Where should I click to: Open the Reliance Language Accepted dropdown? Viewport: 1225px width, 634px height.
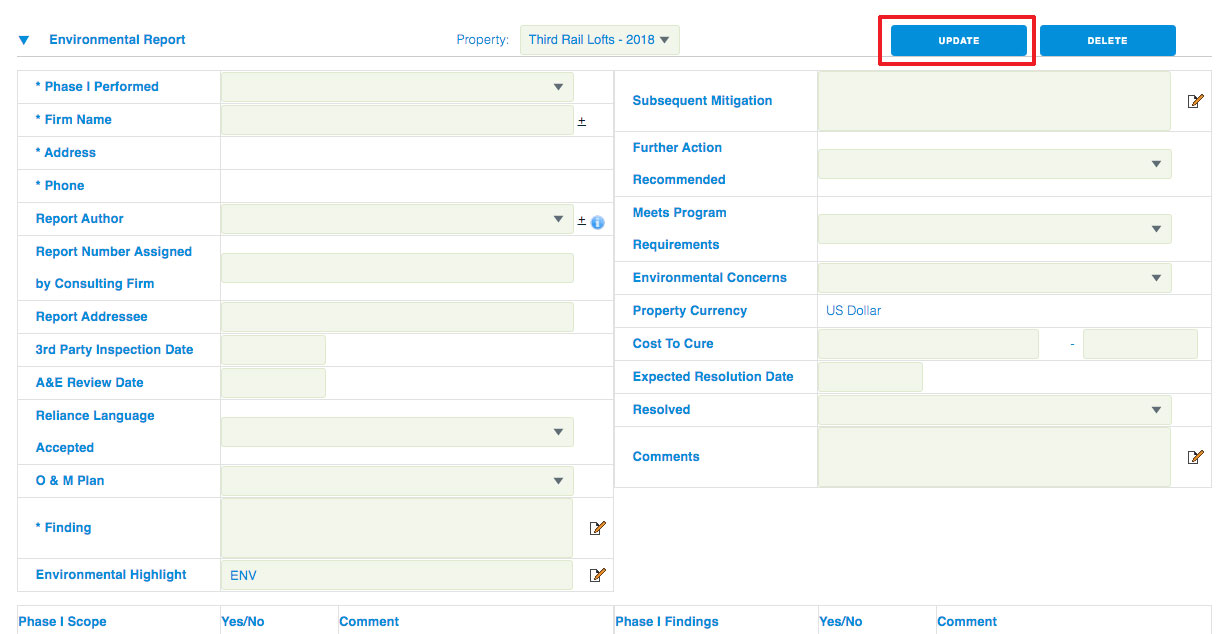[x=397, y=432]
